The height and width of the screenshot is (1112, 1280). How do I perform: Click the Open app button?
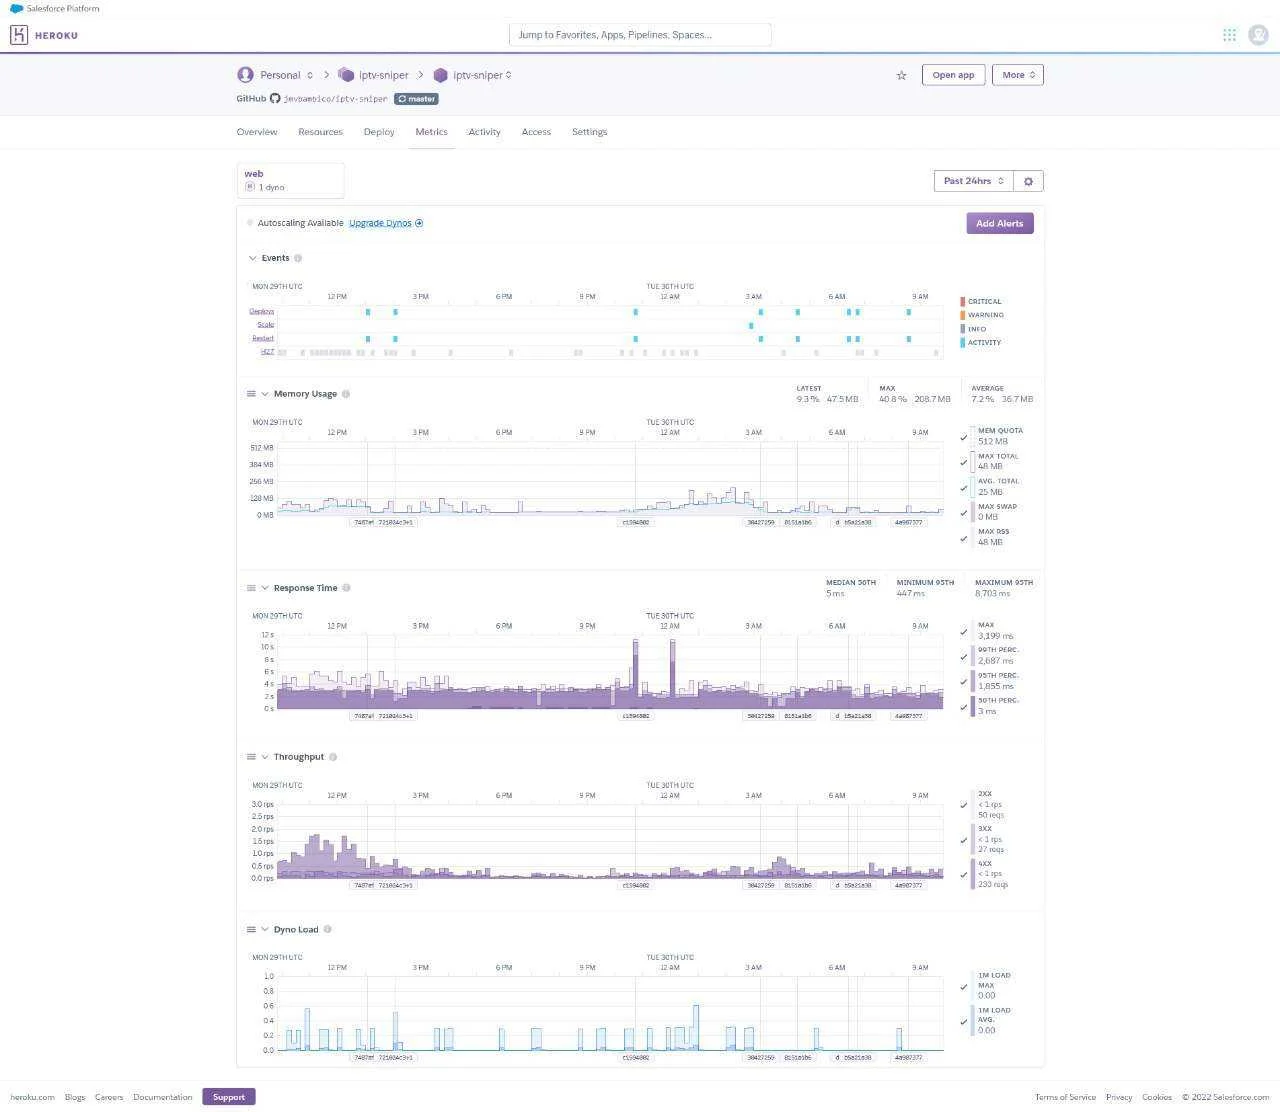[x=954, y=75]
